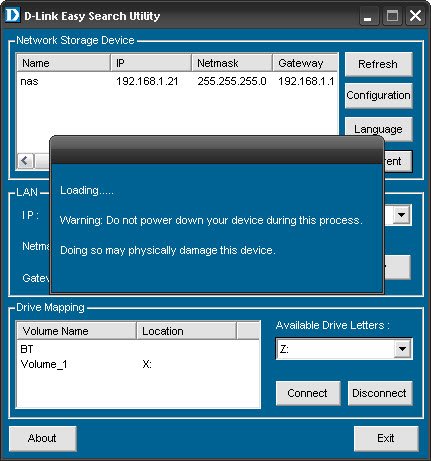Click the Connect button
This screenshot has height=461, width=431.
[x=308, y=393]
